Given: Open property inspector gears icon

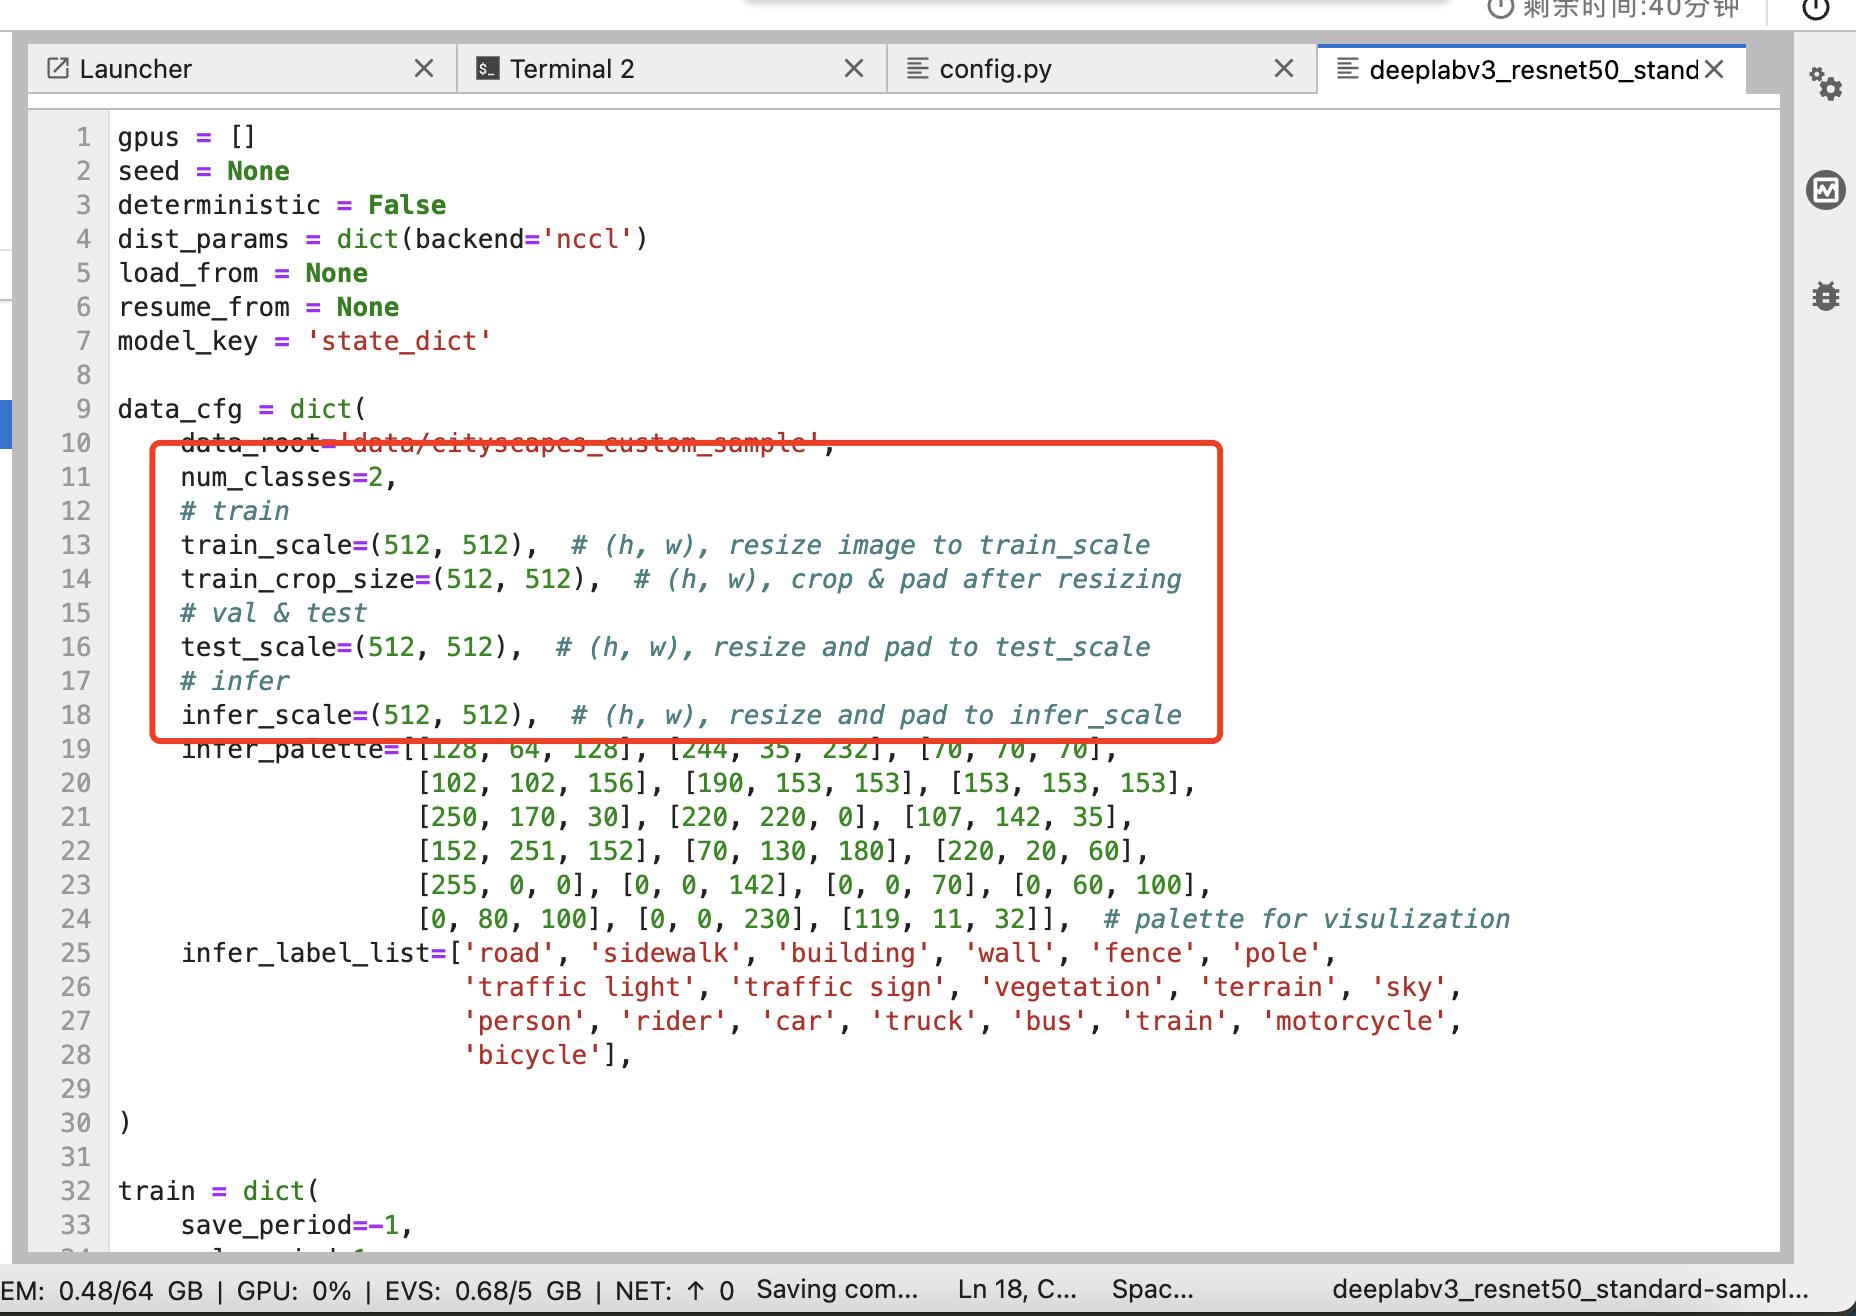Looking at the screenshot, I should pos(1826,83).
